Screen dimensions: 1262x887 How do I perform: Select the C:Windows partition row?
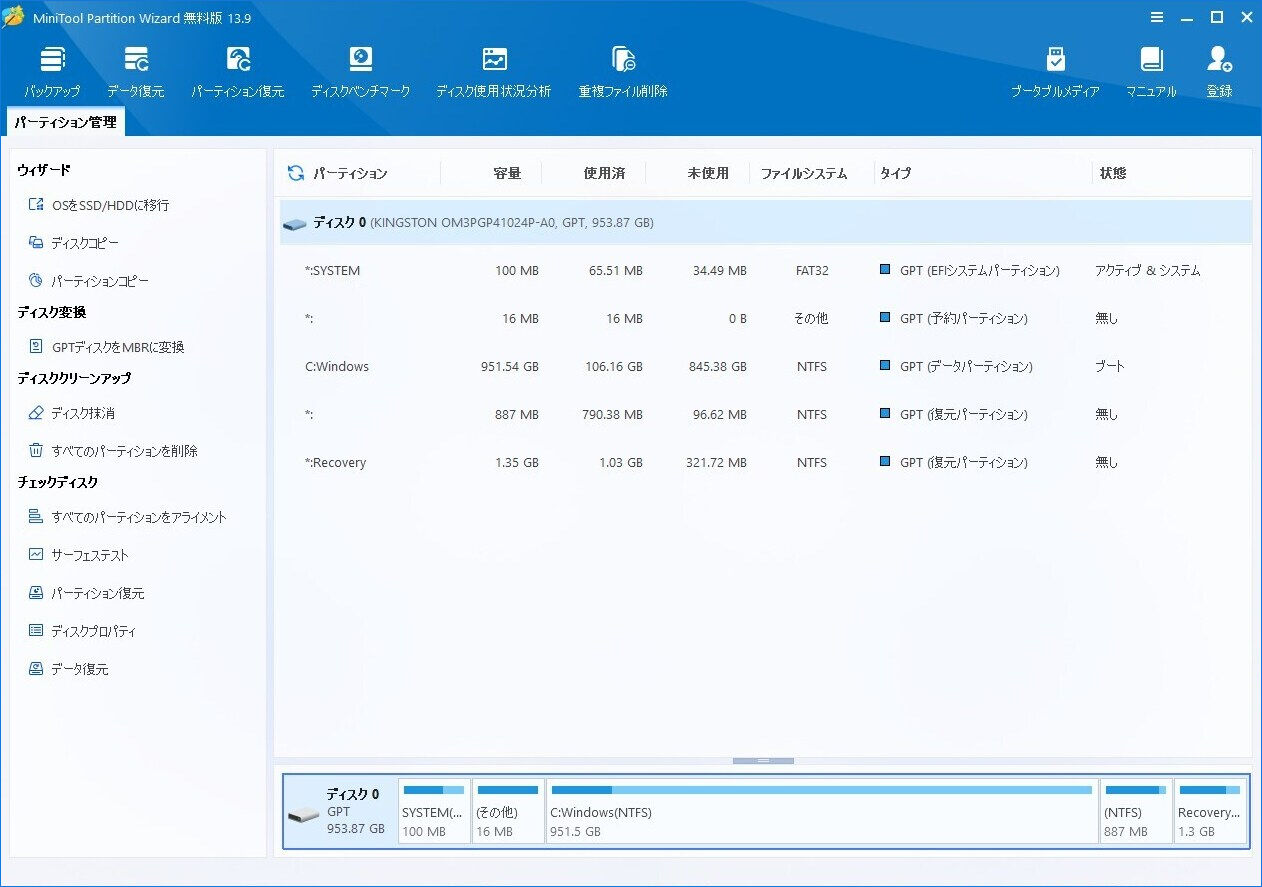765,366
